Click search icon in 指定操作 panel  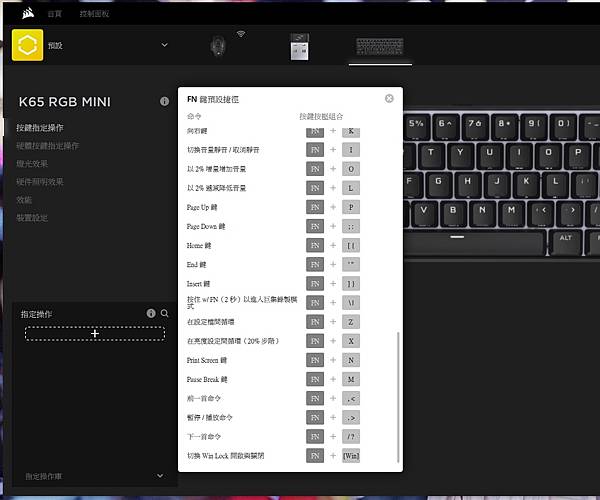165,313
